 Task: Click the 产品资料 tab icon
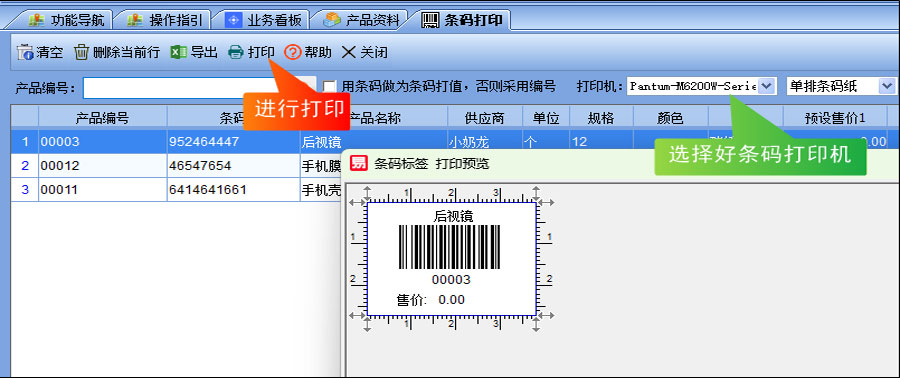(x=332, y=21)
